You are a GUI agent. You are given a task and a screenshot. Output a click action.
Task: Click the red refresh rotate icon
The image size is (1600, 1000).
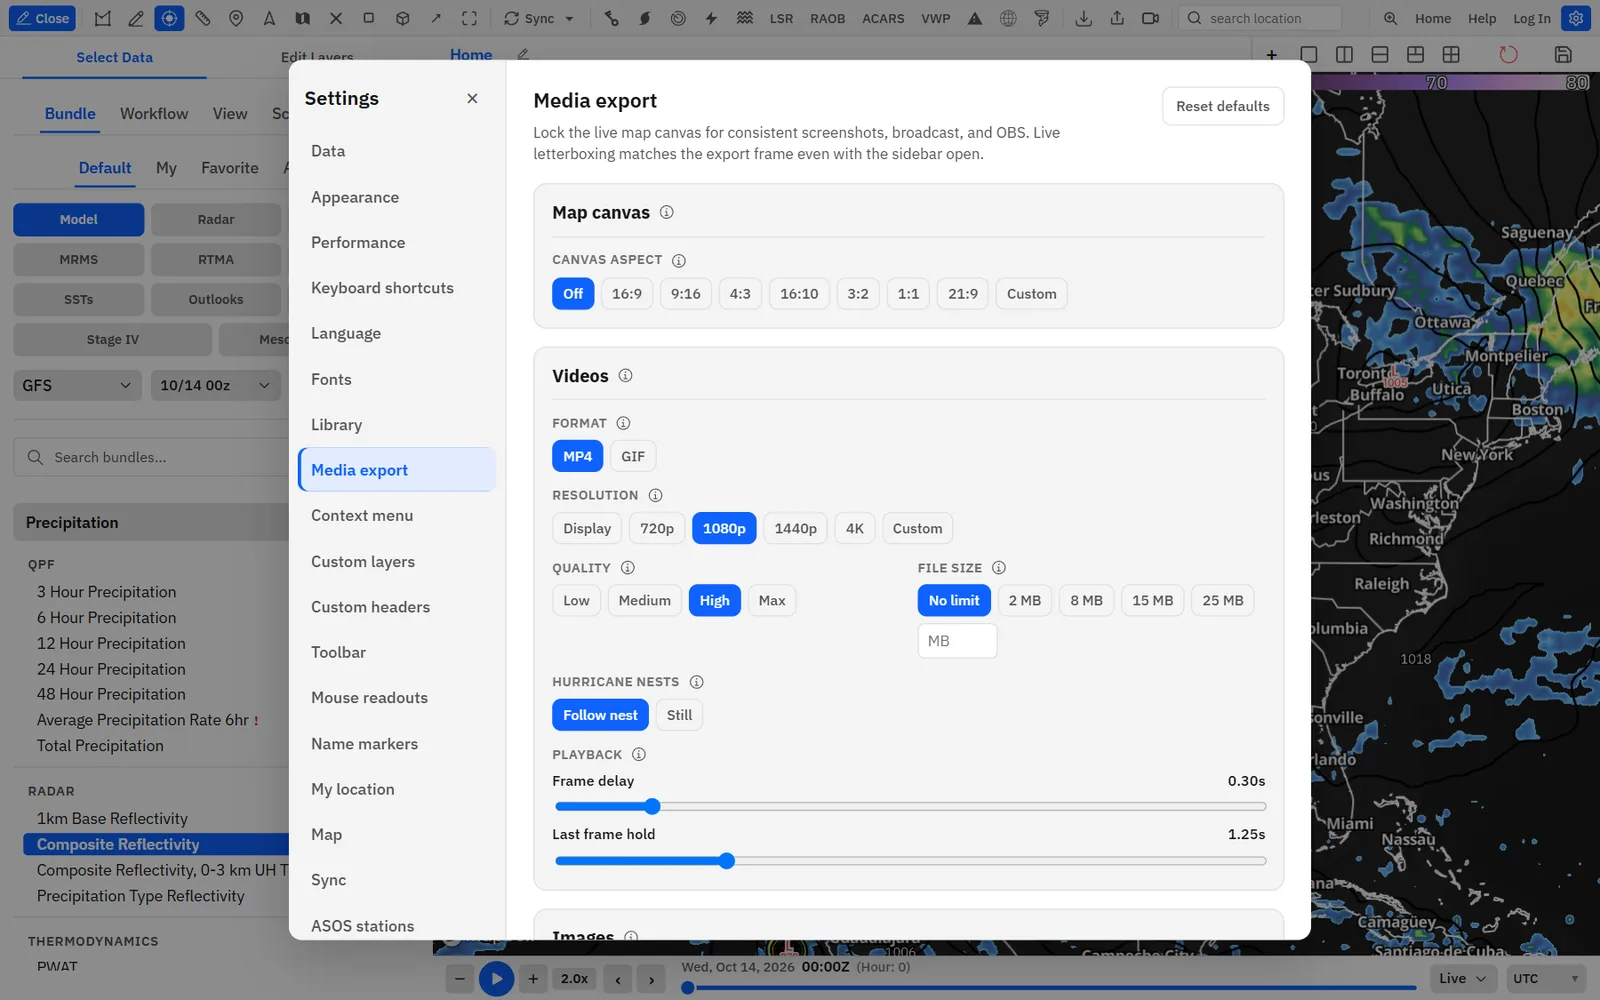click(1508, 54)
